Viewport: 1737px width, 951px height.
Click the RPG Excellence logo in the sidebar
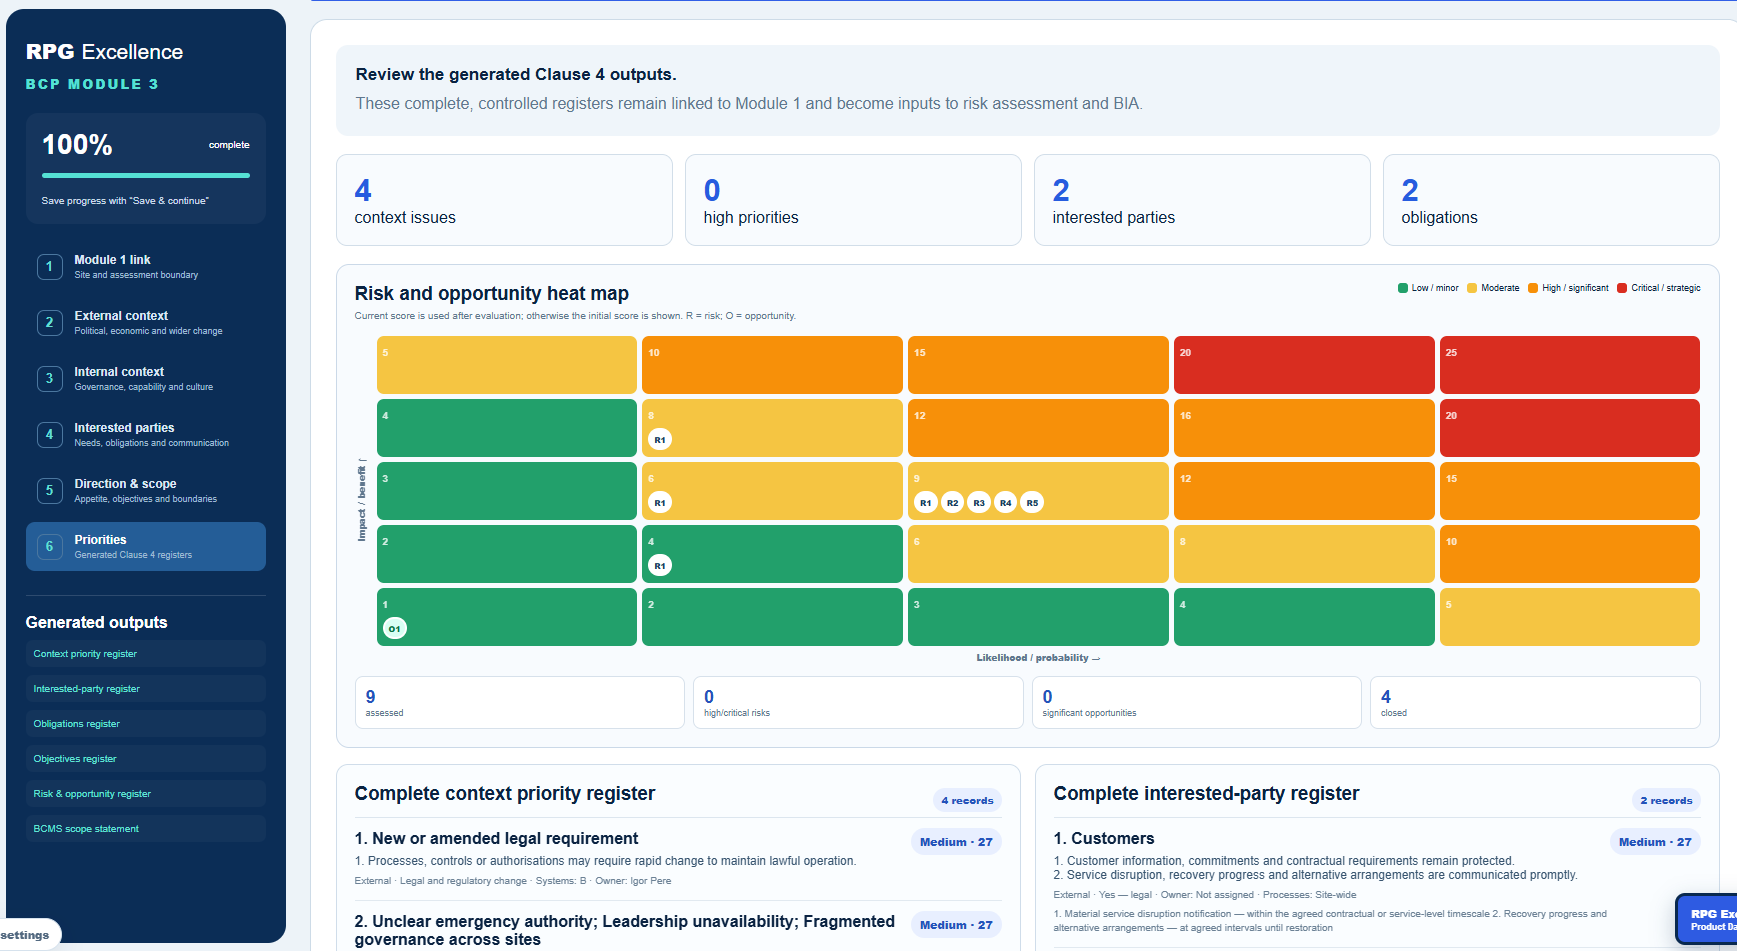104,52
